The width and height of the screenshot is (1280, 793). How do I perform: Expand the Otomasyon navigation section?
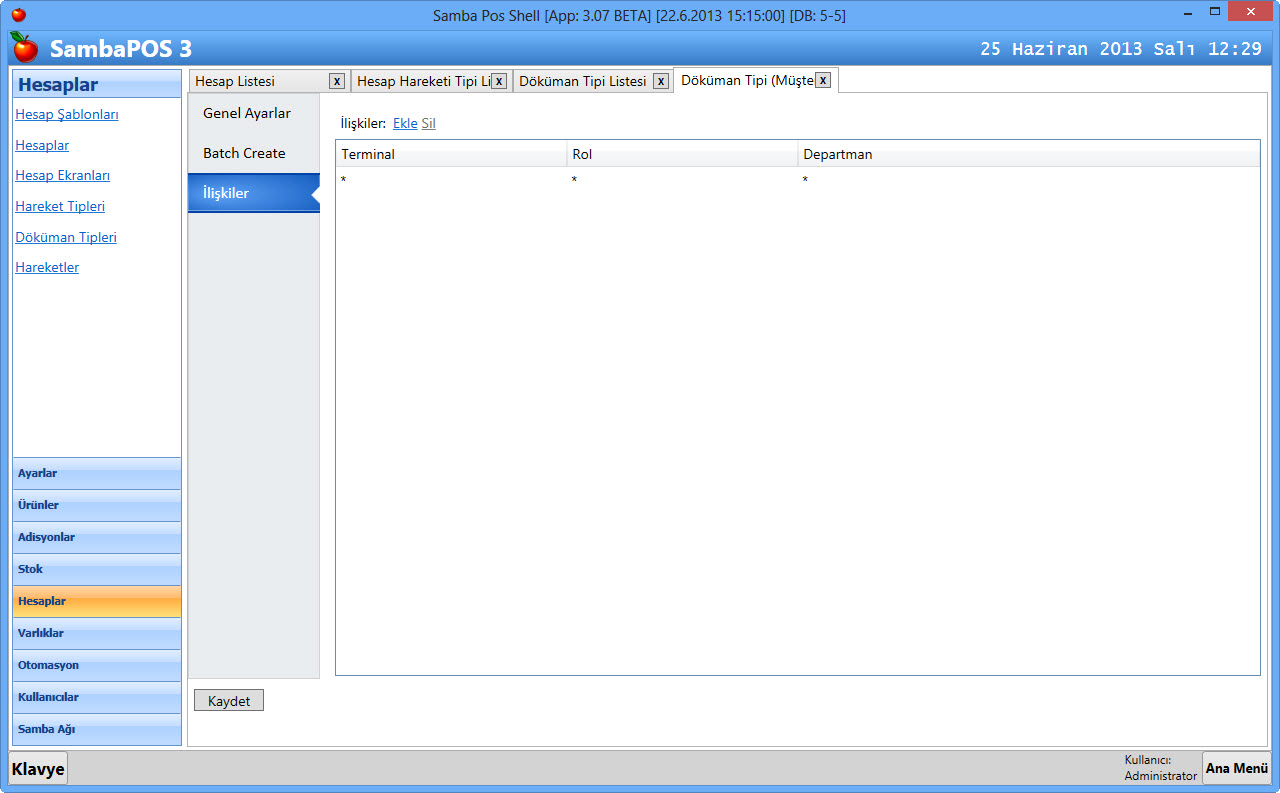97,665
